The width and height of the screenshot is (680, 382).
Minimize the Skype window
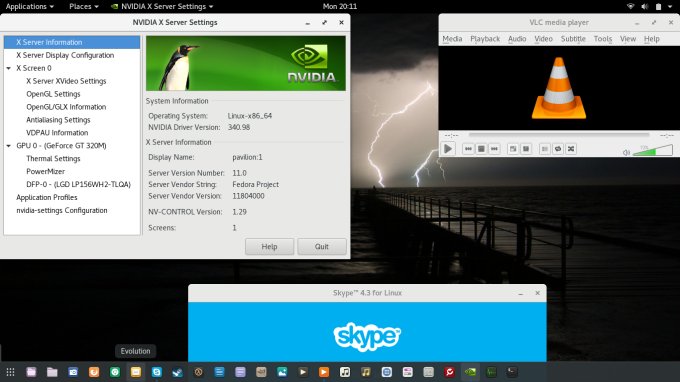coord(520,294)
